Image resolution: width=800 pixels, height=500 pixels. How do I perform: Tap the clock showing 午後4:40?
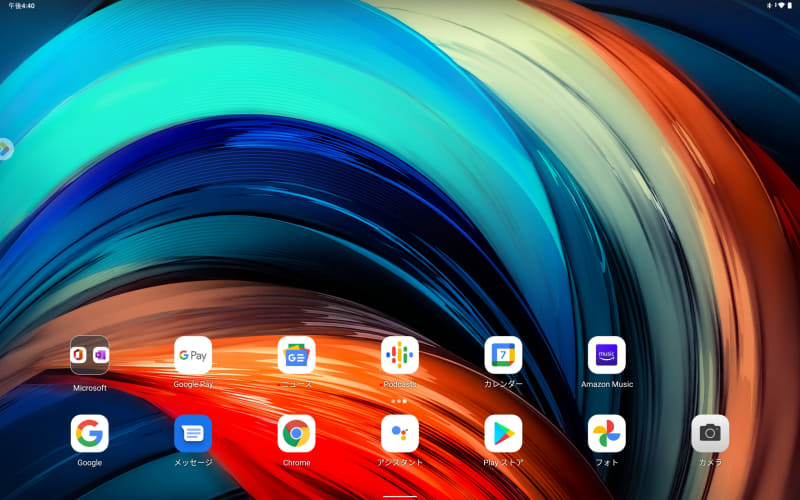[21, 6]
